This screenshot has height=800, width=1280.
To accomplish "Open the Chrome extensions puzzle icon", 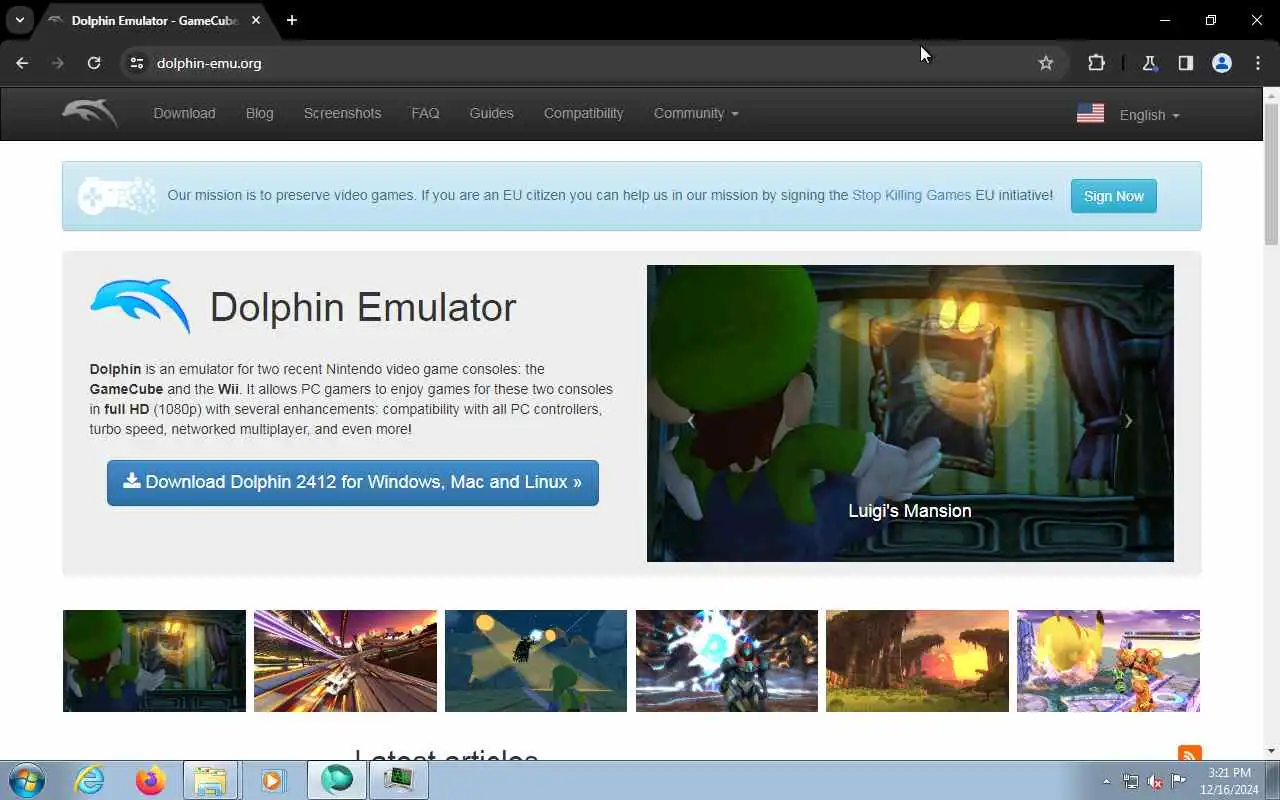I will point(1096,63).
